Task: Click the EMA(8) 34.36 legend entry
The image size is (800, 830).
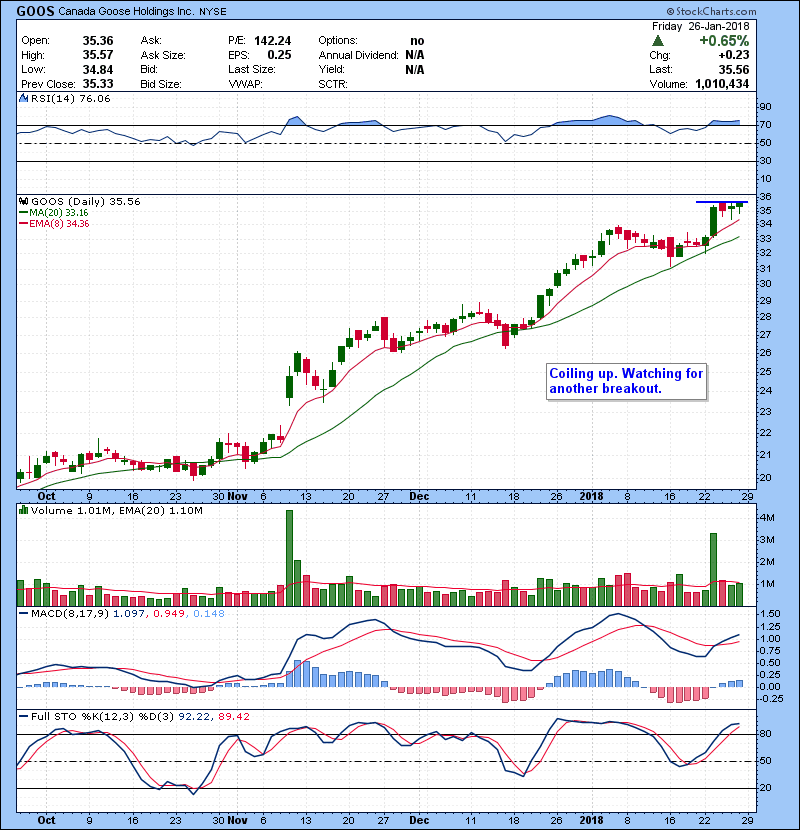Action: 54,223
